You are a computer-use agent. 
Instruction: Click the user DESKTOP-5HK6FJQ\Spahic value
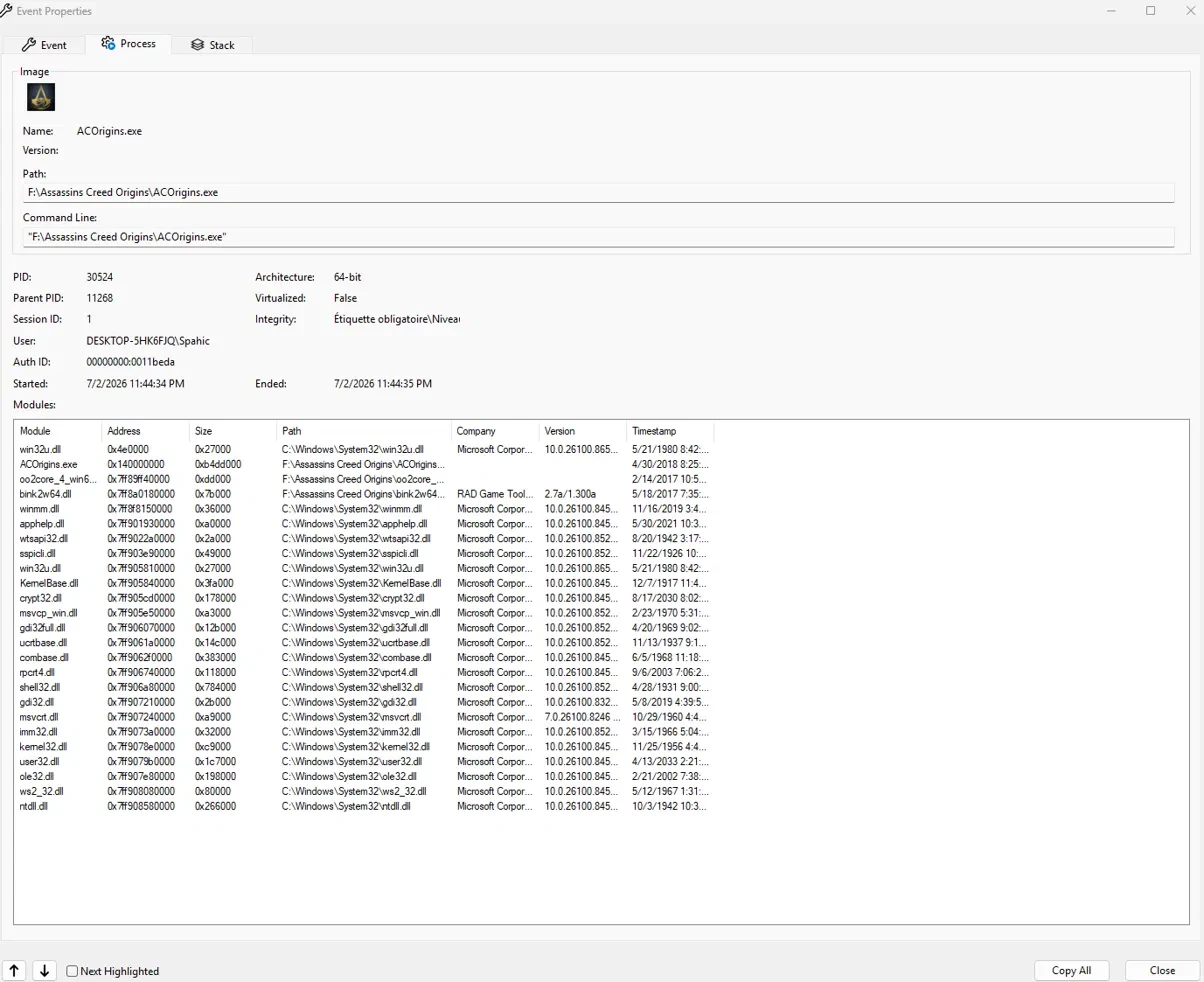click(148, 341)
